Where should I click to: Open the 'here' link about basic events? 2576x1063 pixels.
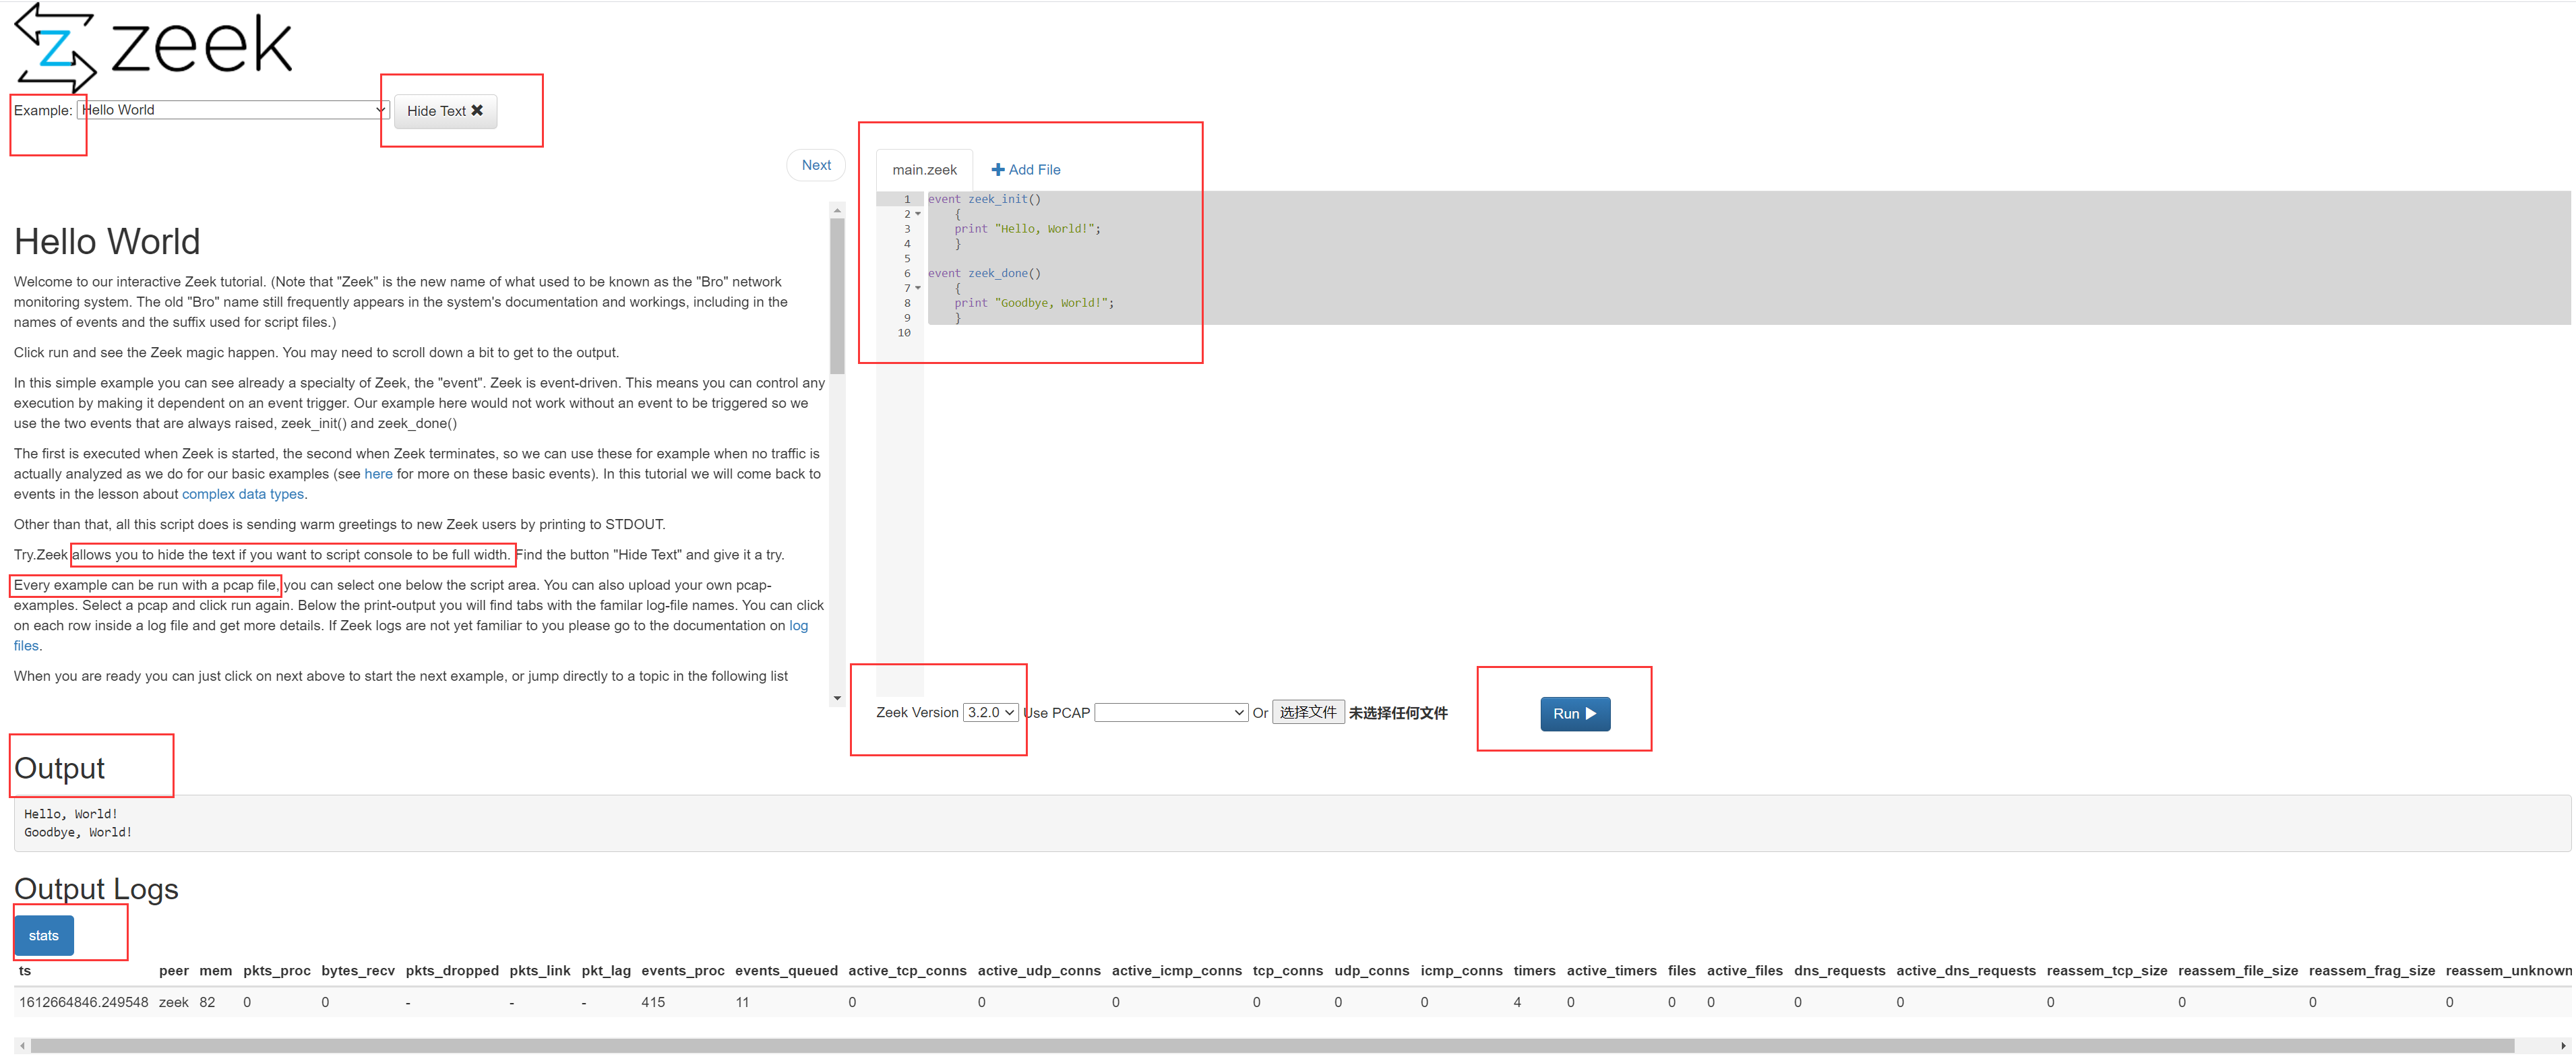[378, 474]
